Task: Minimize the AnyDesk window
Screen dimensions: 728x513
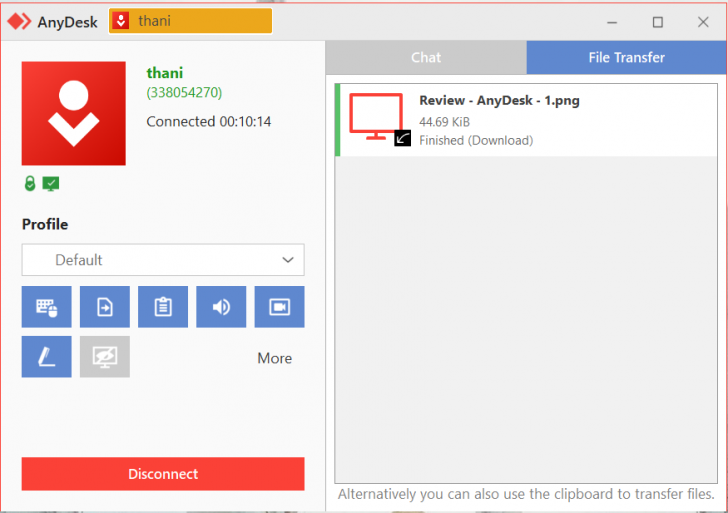Action: coord(612,22)
